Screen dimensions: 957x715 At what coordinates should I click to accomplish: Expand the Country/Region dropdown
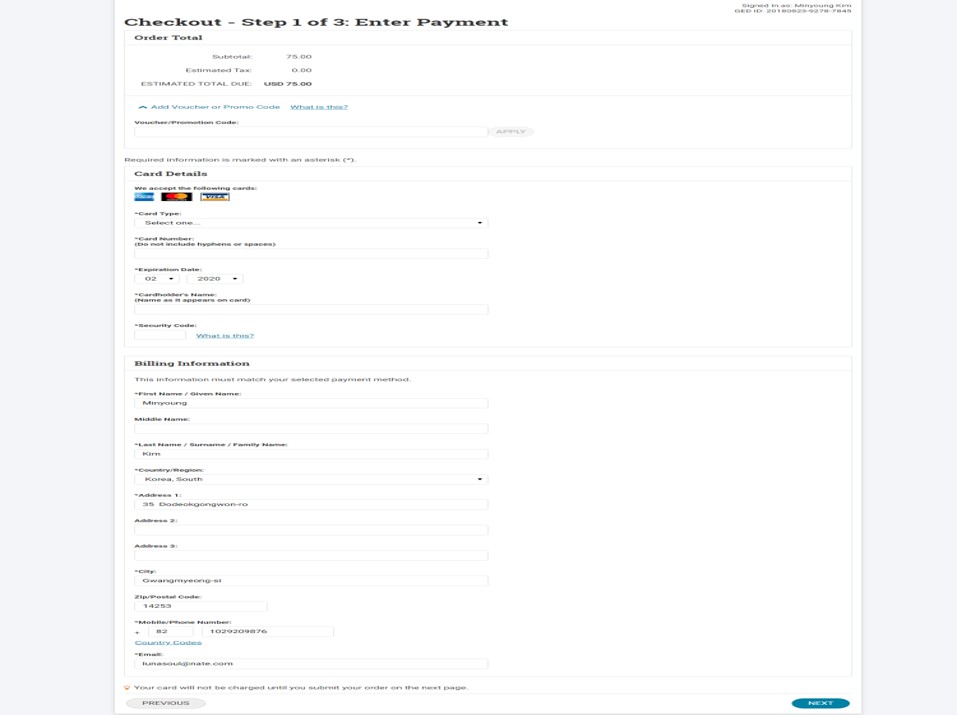pyautogui.click(x=311, y=479)
